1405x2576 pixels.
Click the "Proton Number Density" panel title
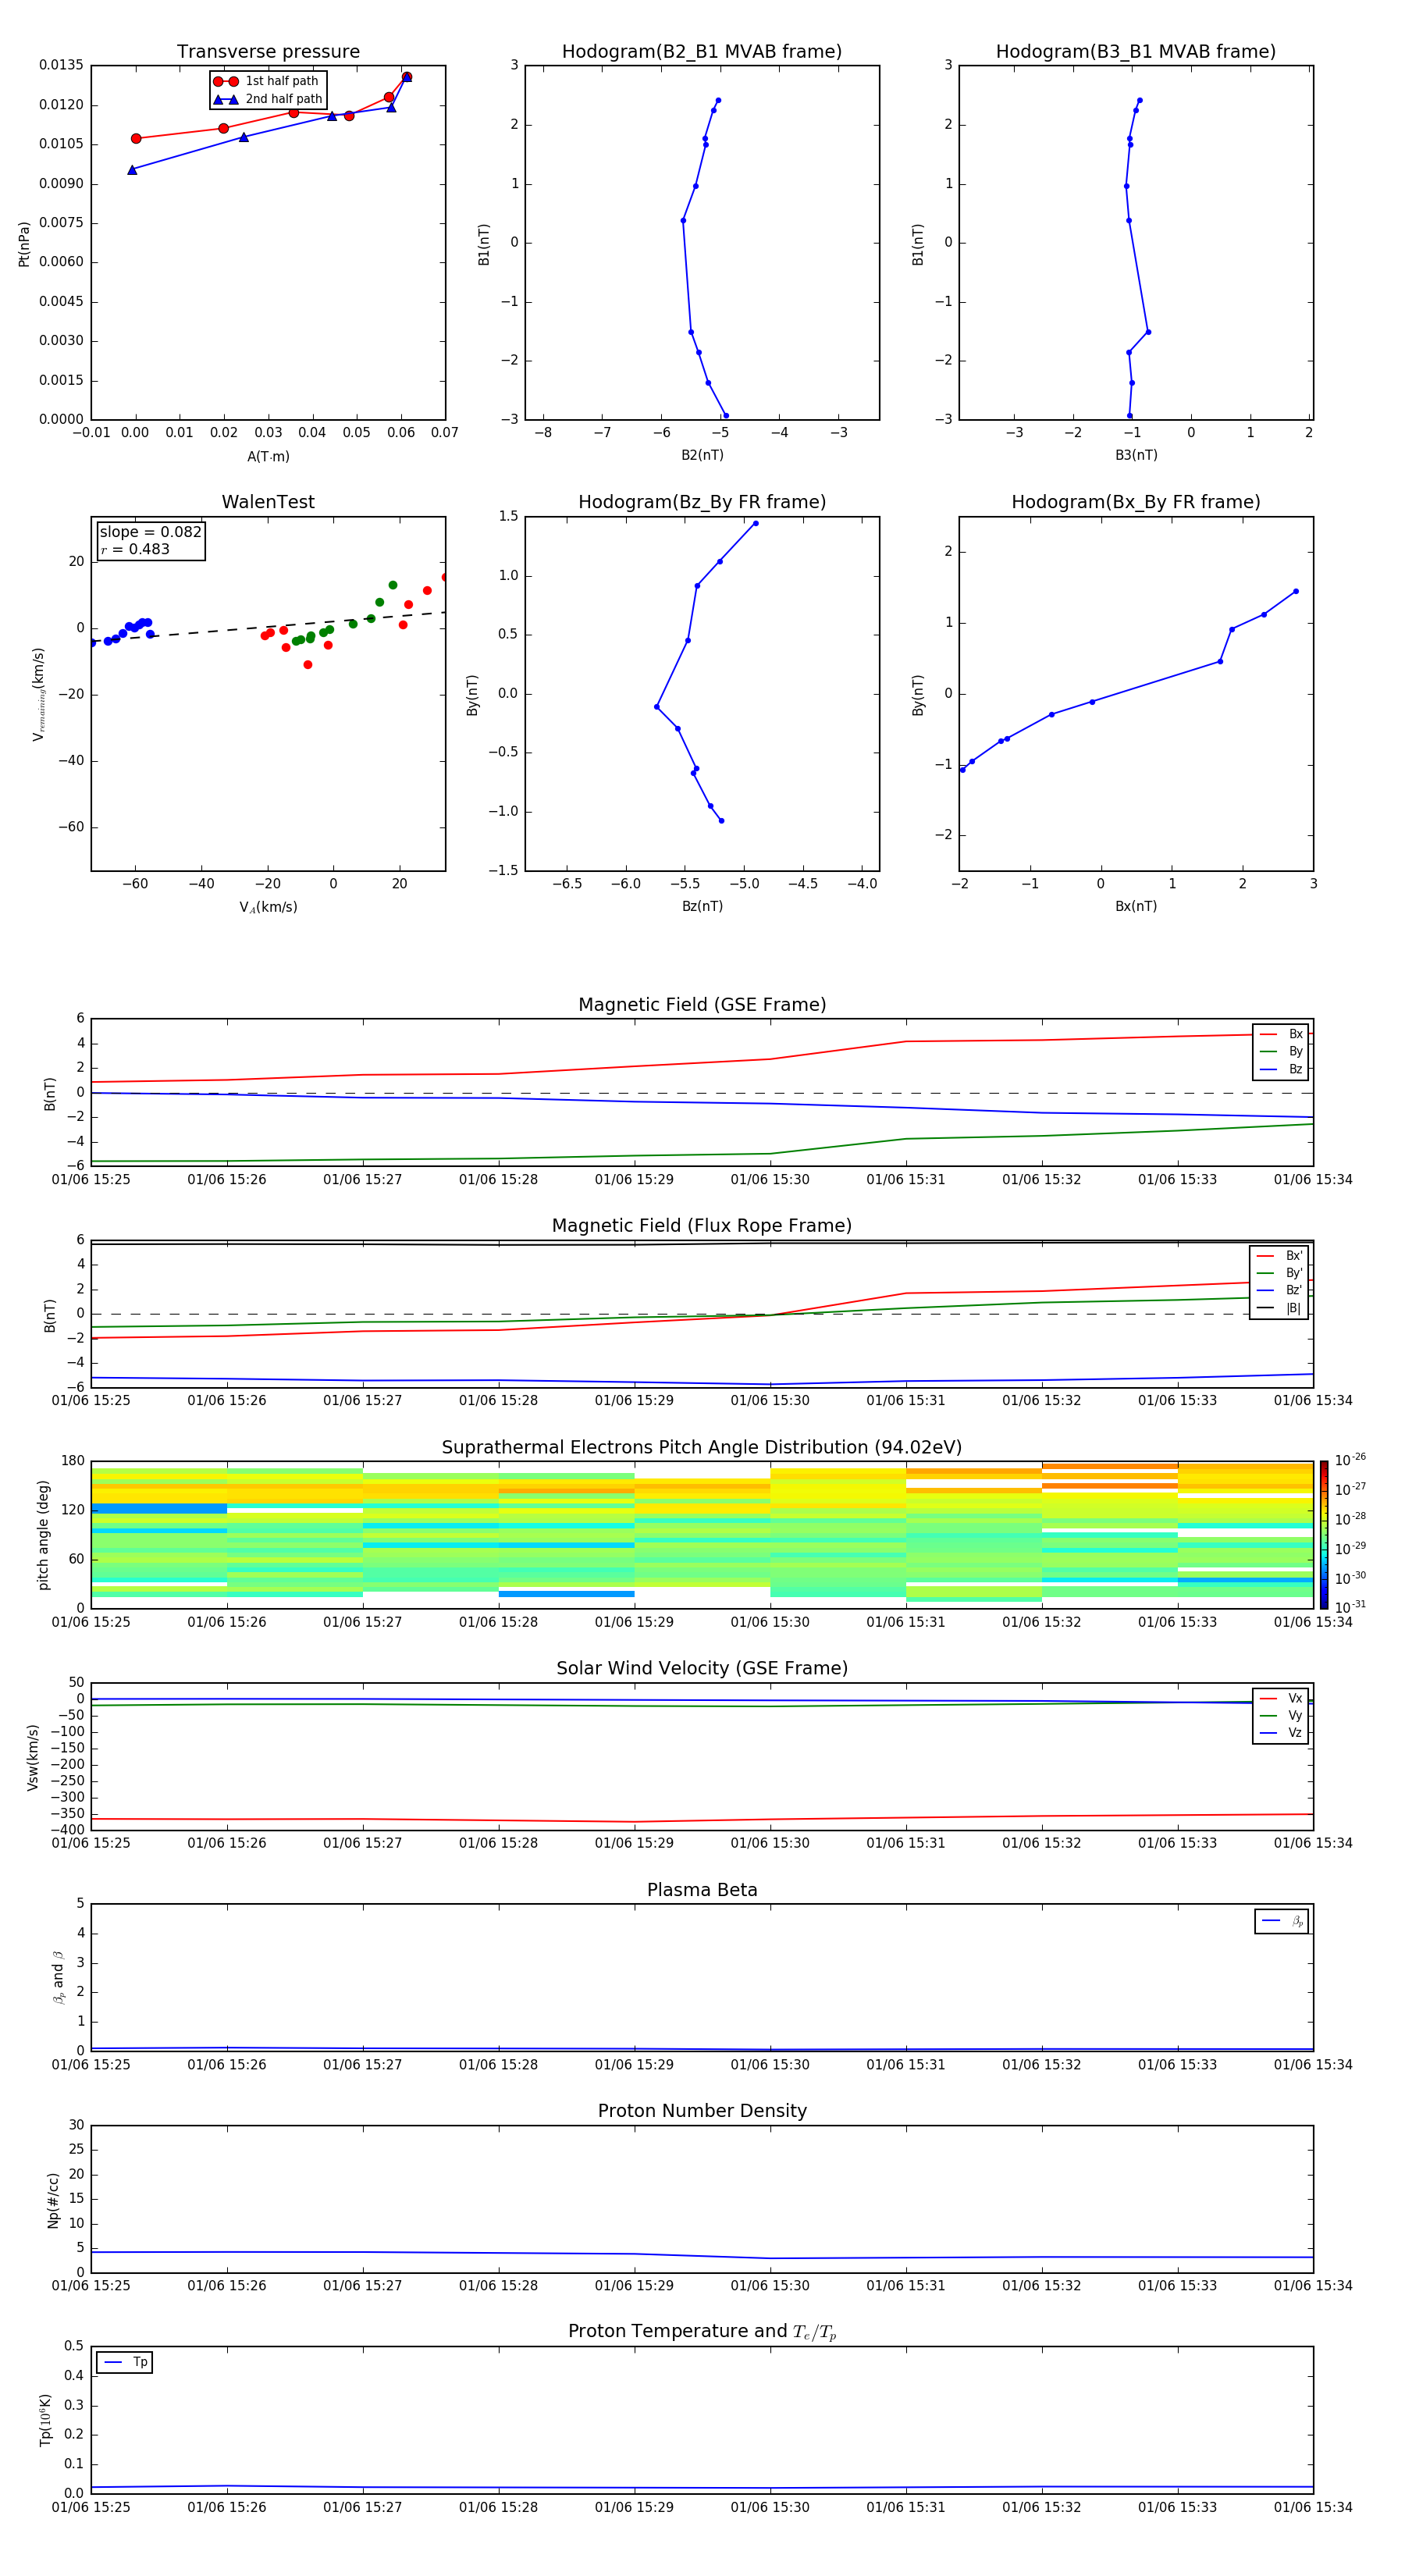[702, 2111]
